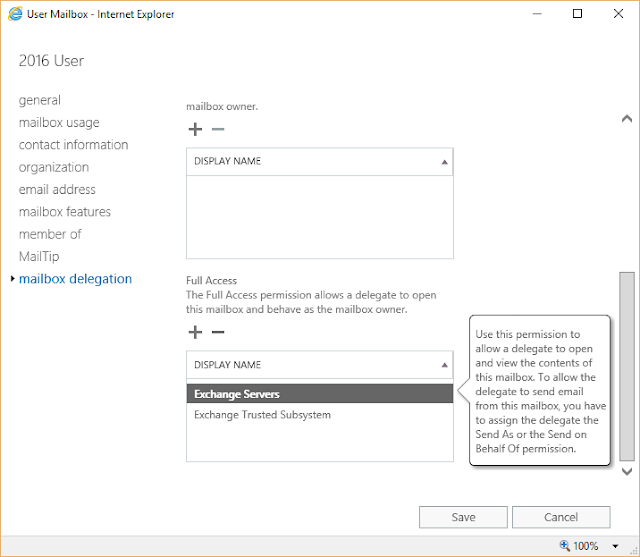The width and height of the screenshot is (640, 557).
Task: Click the upper DISPLAY NAME column header
Action: coord(320,162)
